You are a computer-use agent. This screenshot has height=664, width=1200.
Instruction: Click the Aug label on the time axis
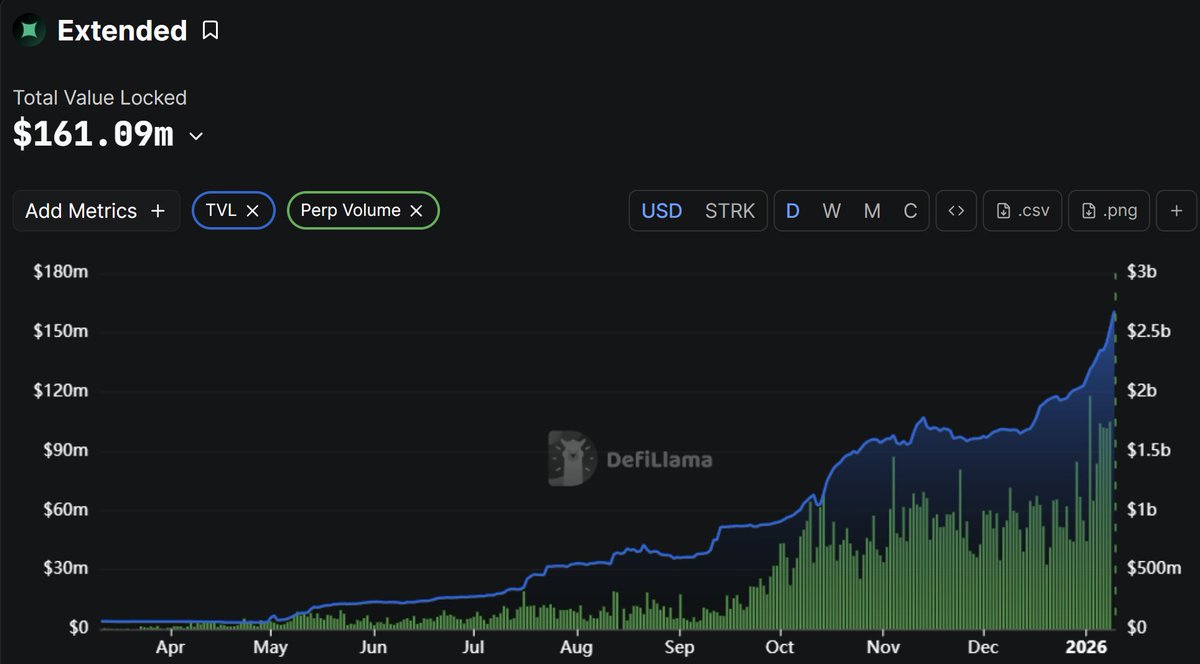[x=577, y=647]
